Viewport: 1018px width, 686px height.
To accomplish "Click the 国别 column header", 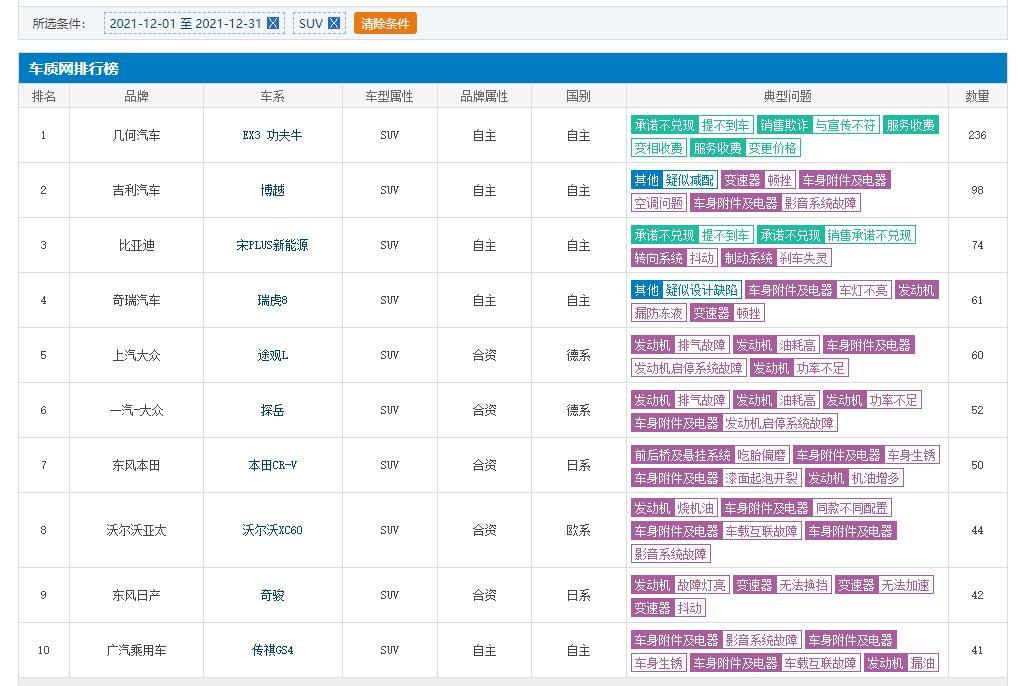I will tap(578, 96).
